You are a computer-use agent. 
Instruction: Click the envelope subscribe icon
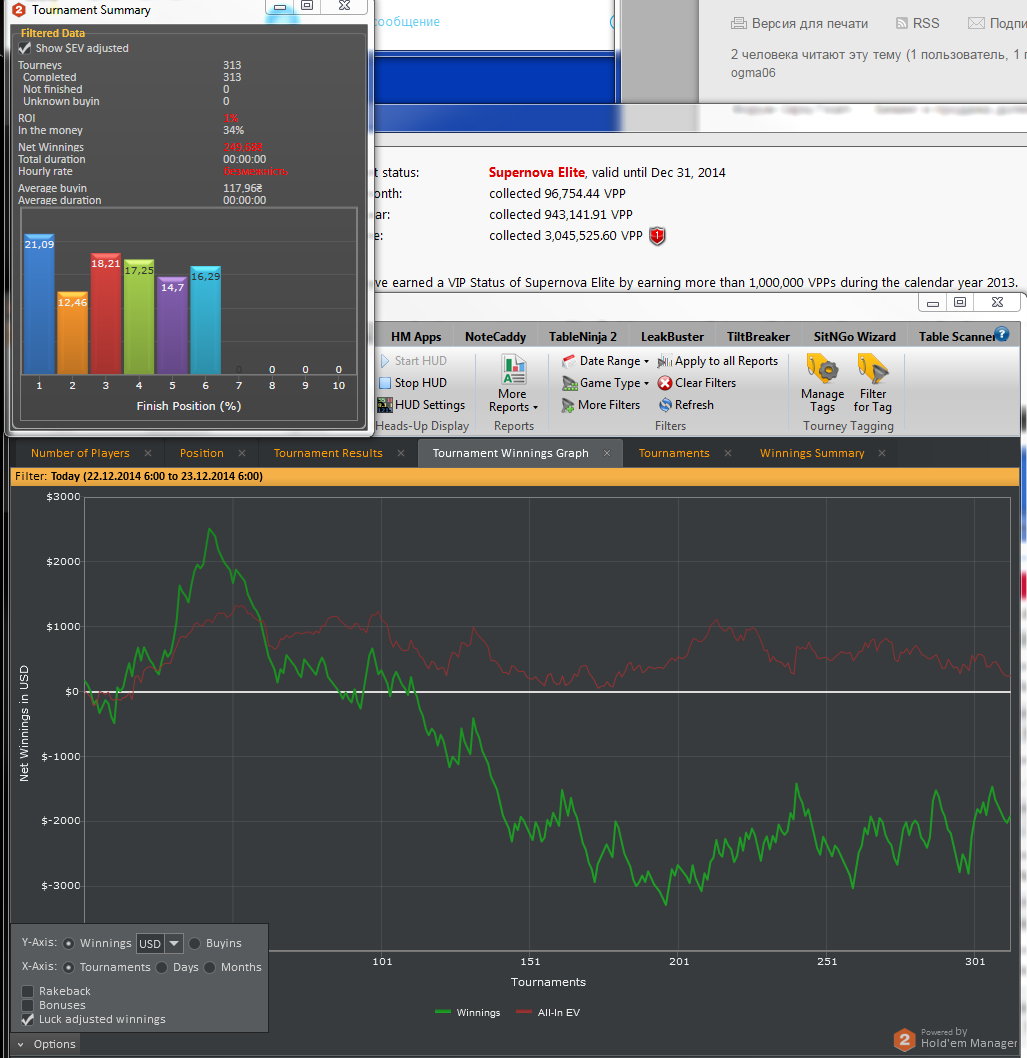(x=976, y=23)
